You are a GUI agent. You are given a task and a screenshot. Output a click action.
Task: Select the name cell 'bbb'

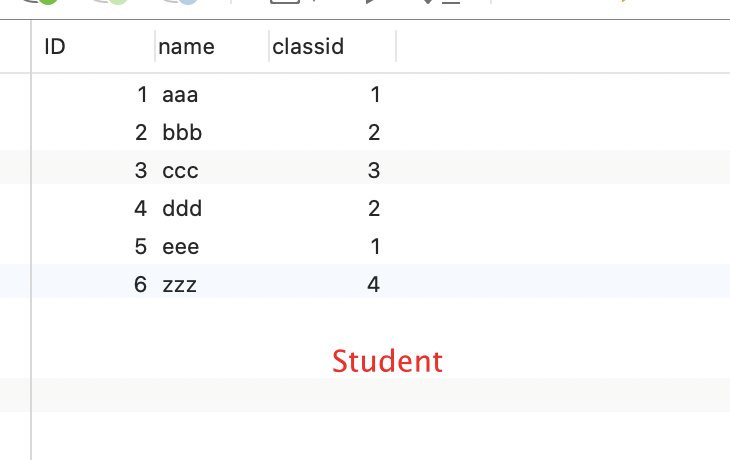182,132
